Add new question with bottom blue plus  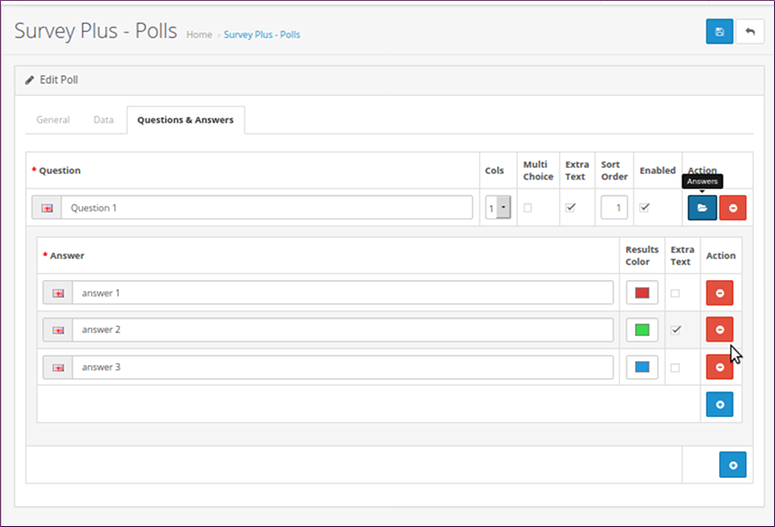coord(732,465)
